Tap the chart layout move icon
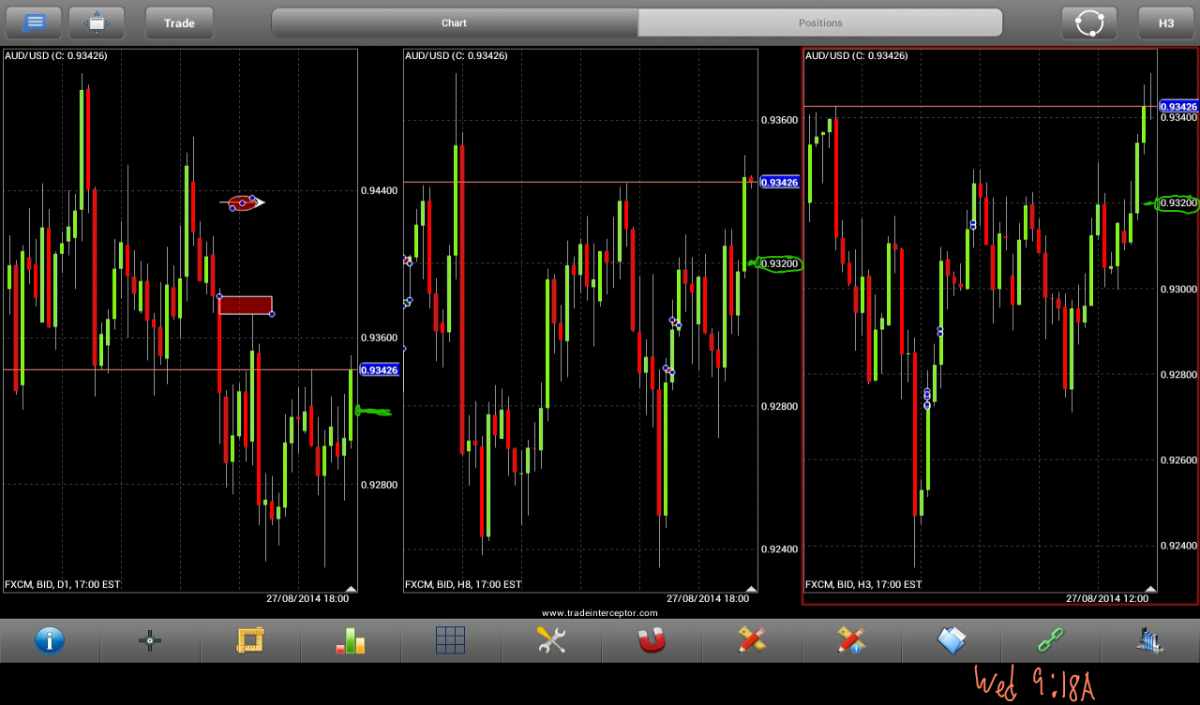 [x=96, y=22]
